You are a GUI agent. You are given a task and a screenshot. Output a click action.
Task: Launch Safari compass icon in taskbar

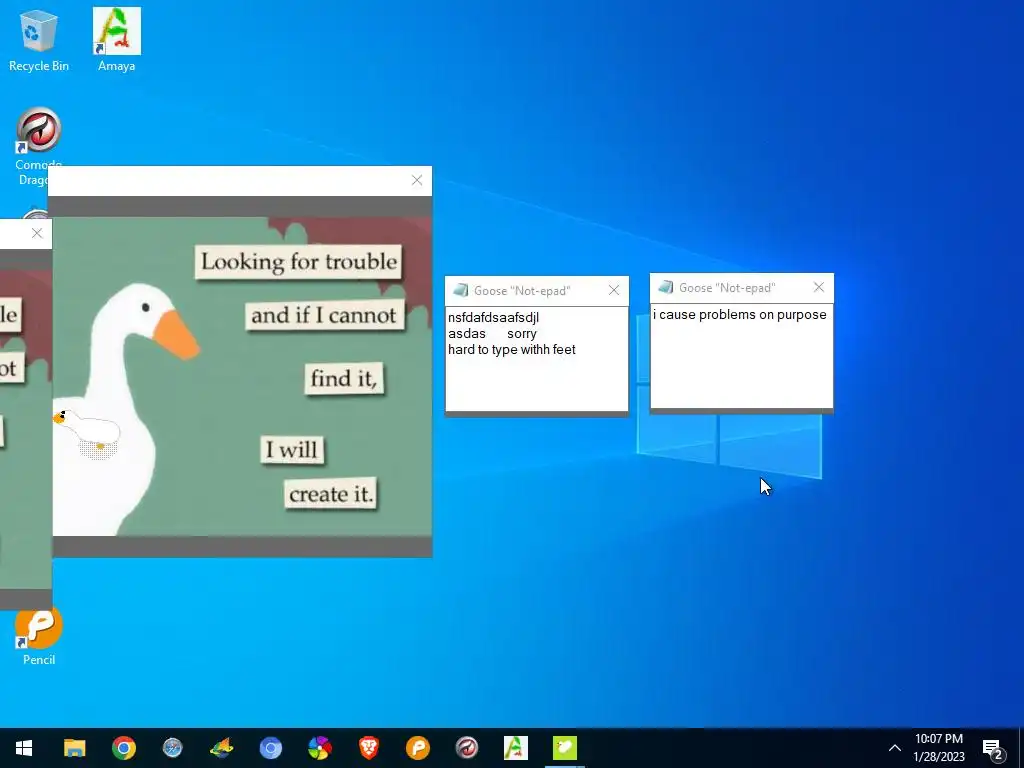172,748
